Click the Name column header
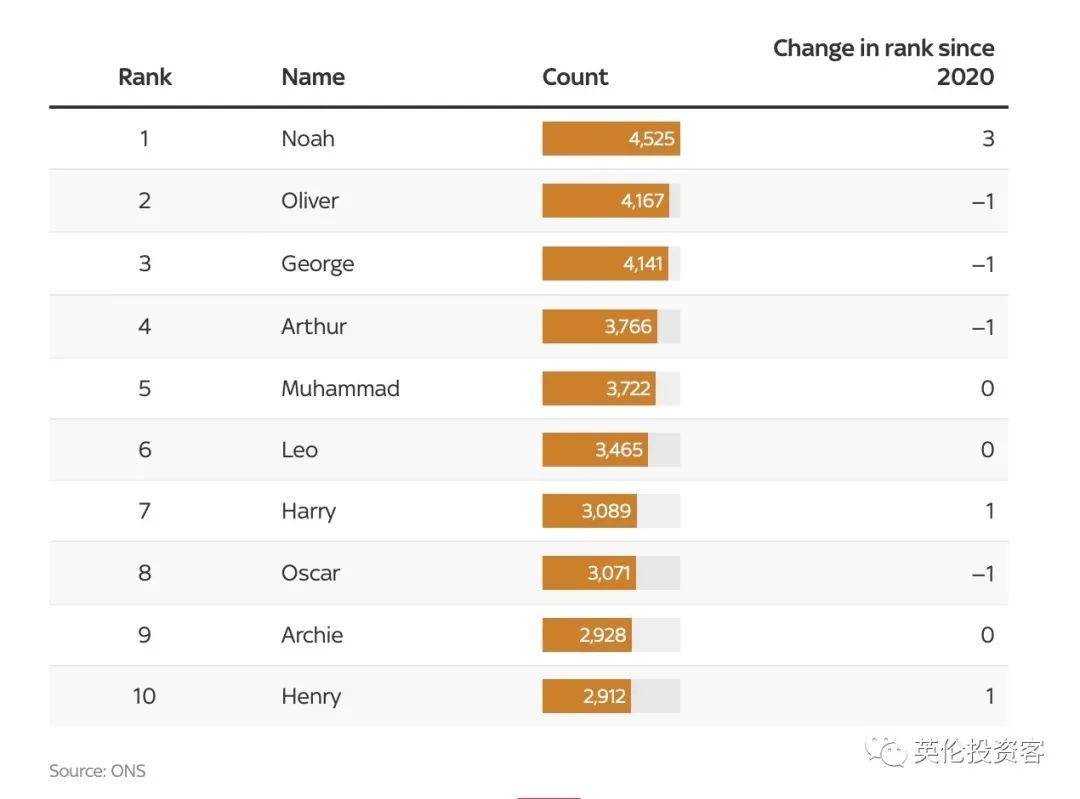Screen dimensions: 1080x799 [313, 77]
